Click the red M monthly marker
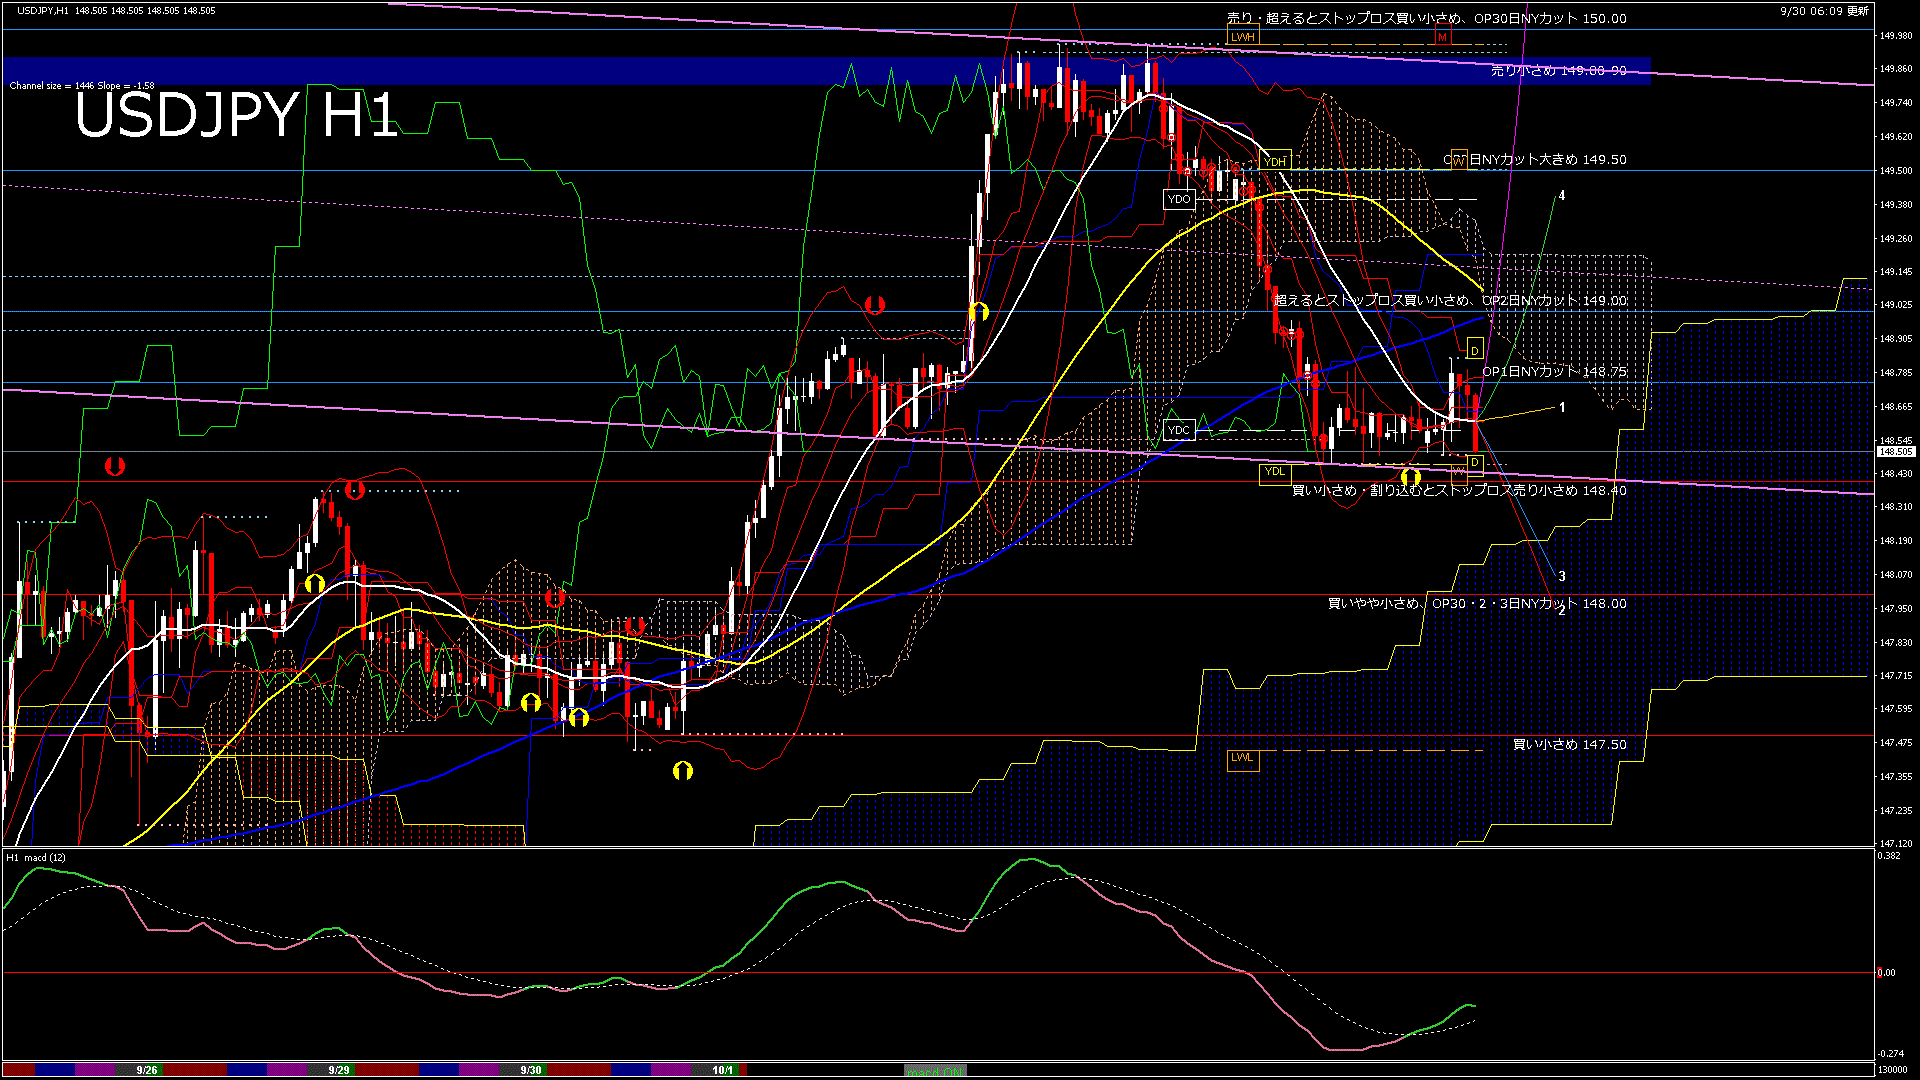The image size is (1920, 1080). point(1442,37)
